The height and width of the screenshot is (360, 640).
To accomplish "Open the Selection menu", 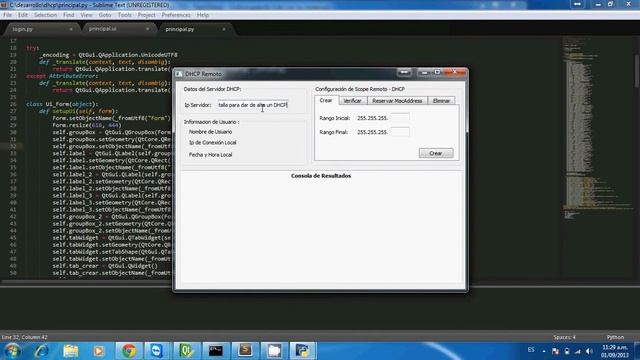I will pyautogui.click(x=45, y=15).
